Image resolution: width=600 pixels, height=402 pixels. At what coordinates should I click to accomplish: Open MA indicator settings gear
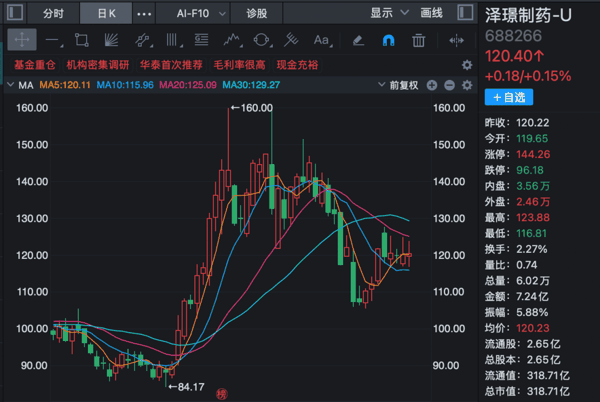[467, 85]
